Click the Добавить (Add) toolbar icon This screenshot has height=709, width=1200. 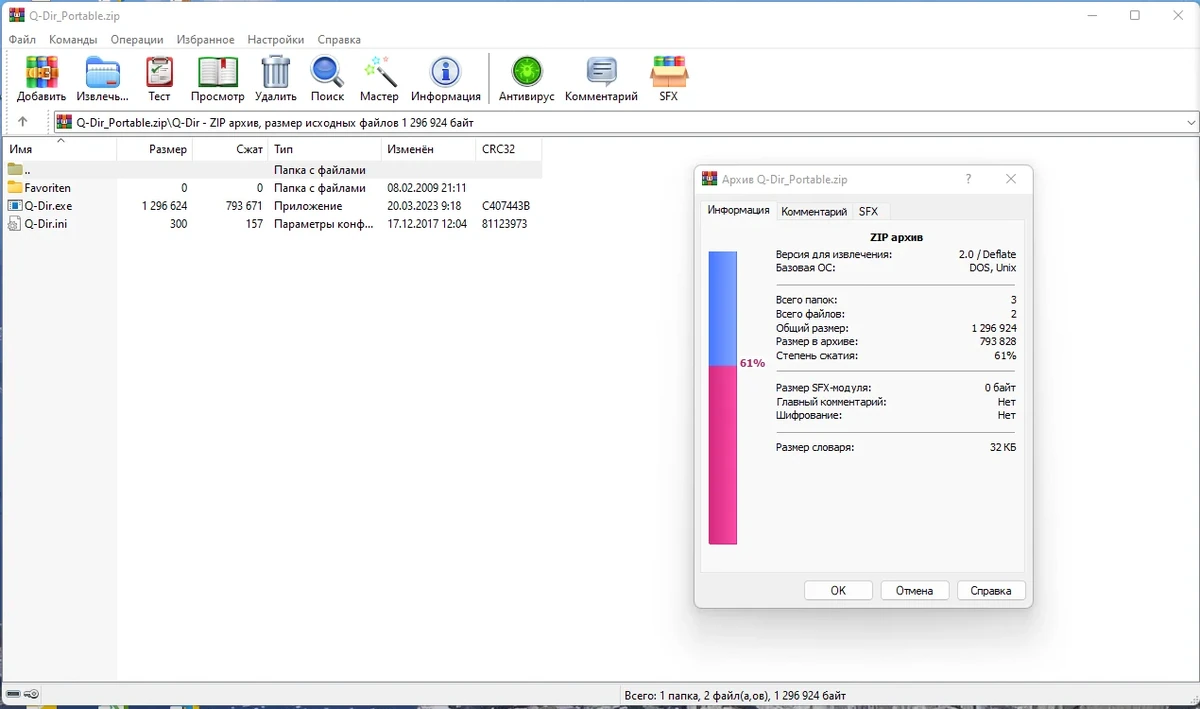tap(41, 79)
